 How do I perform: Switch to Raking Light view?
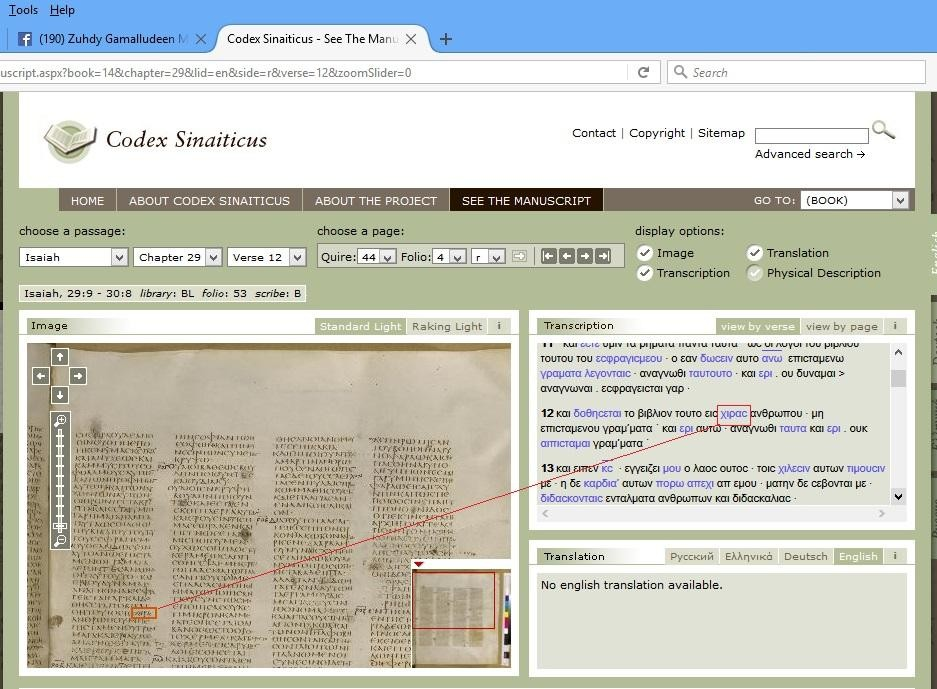click(x=447, y=326)
